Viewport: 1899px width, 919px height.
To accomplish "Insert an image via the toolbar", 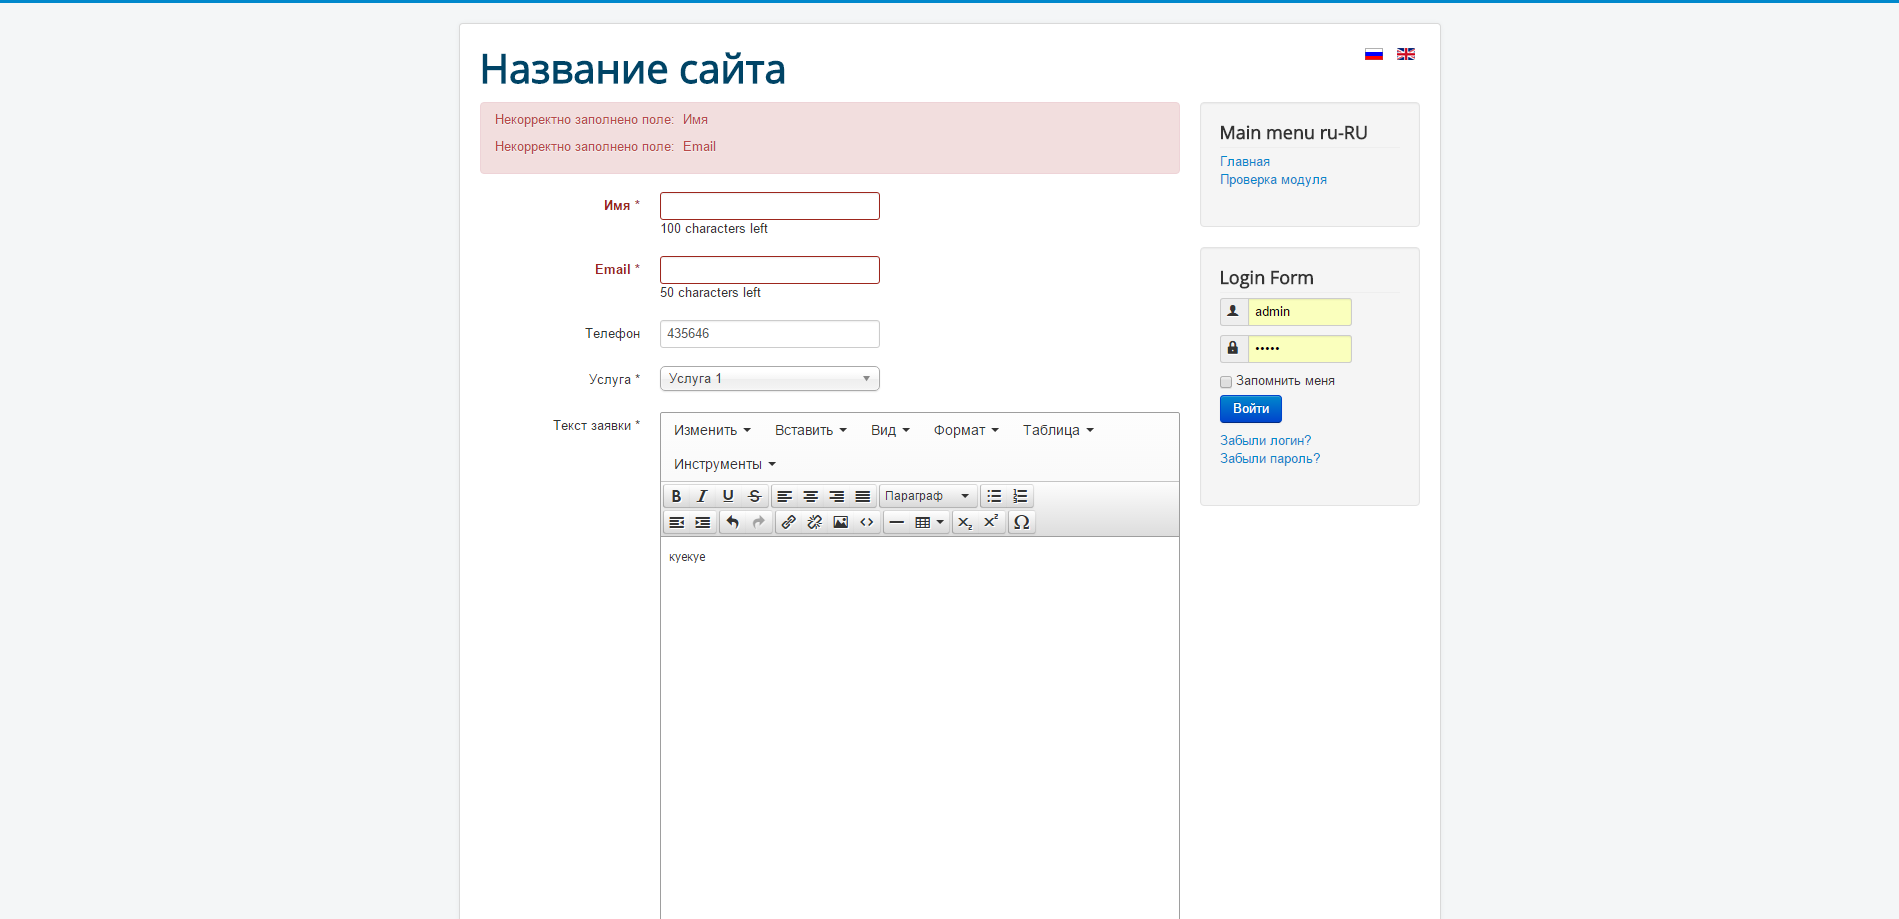I will click(841, 522).
